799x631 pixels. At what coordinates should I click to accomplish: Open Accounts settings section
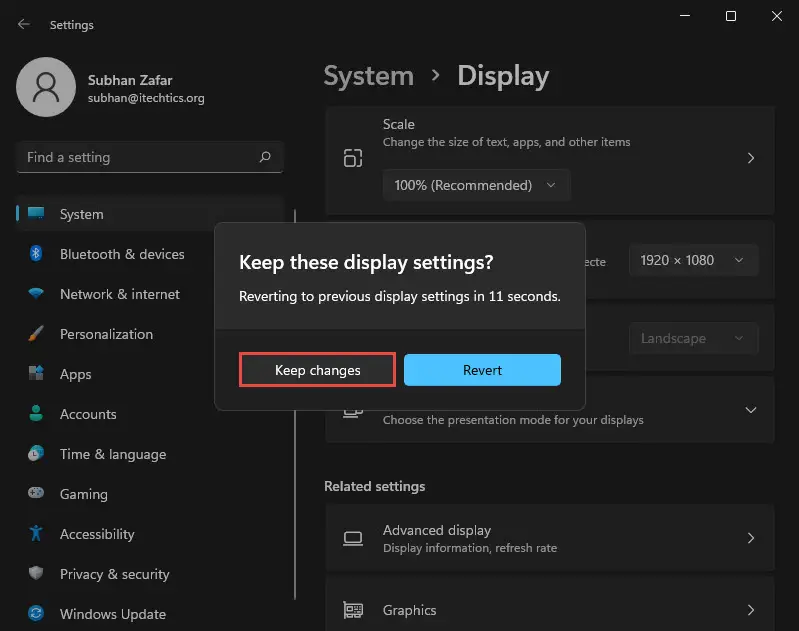pyautogui.click(x=88, y=414)
